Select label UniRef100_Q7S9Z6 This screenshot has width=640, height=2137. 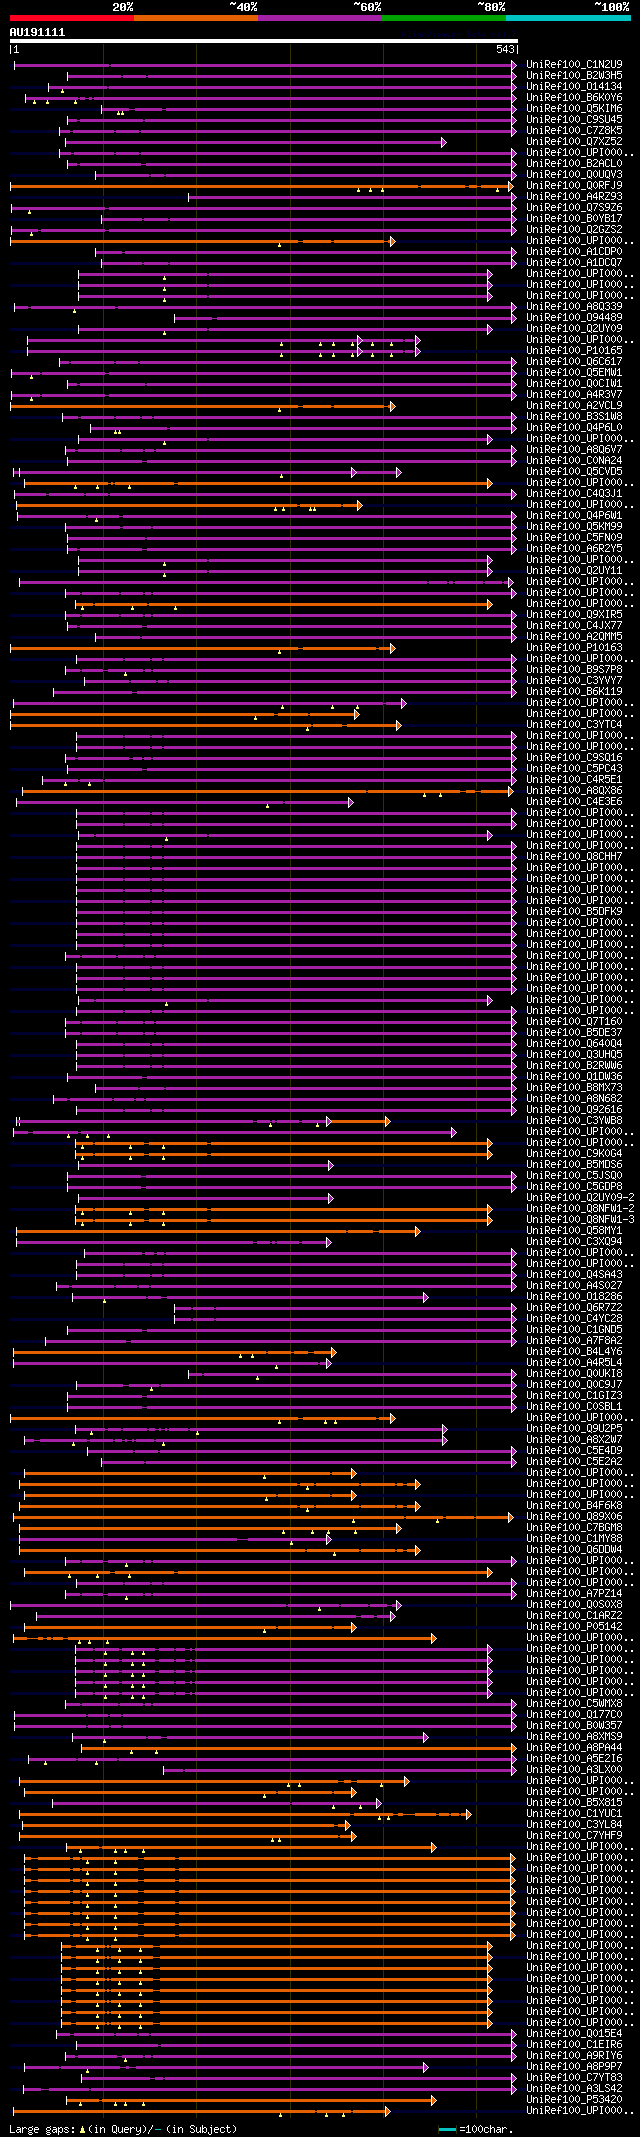574,207
